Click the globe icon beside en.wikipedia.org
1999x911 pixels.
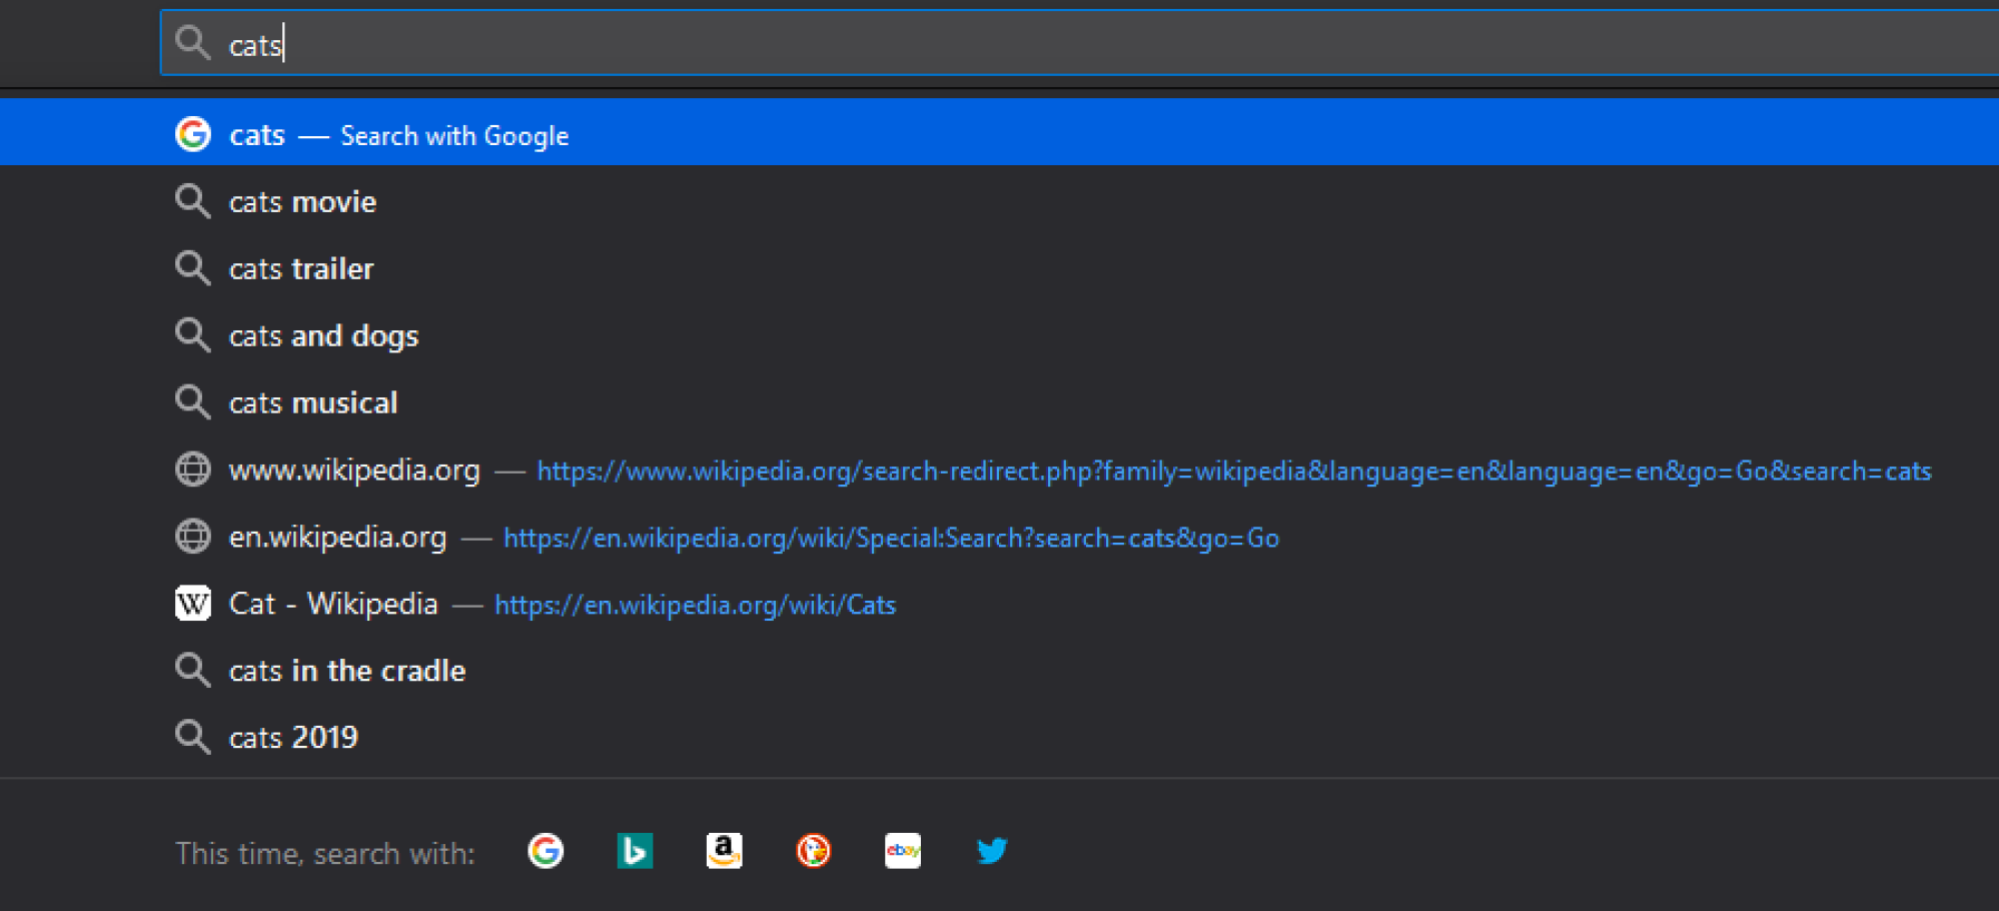coord(192,536)
